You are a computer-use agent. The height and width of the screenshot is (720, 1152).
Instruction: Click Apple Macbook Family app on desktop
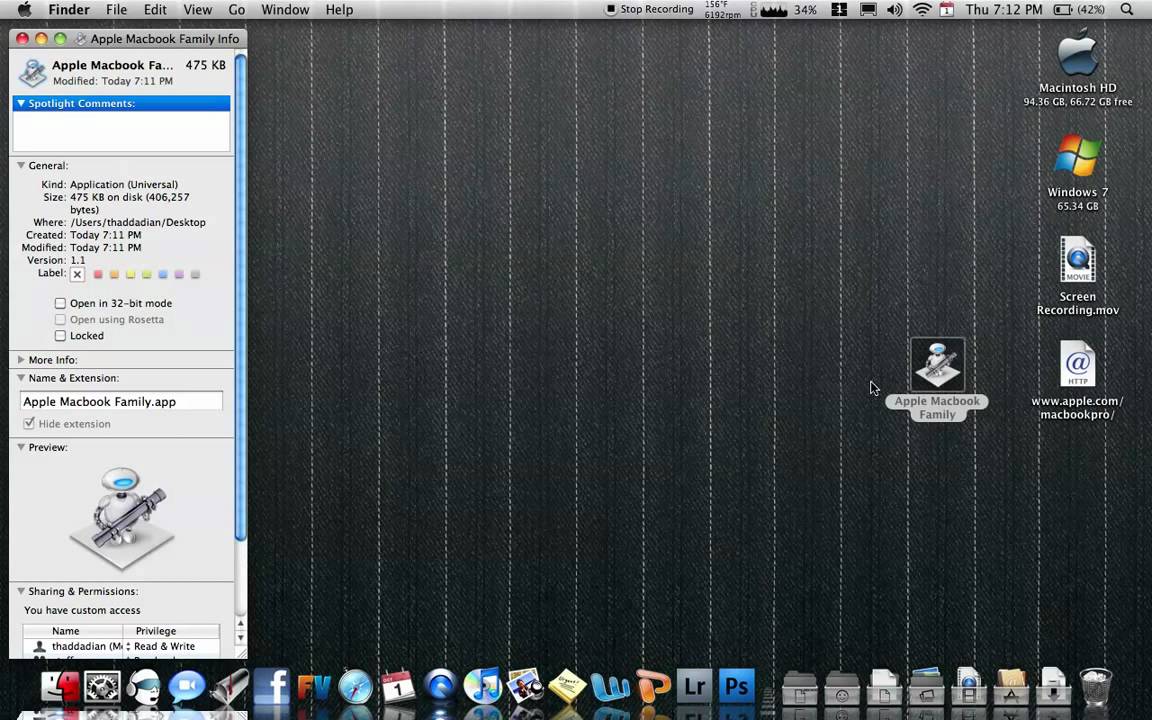pyautogui.click(x=937, y=379)
